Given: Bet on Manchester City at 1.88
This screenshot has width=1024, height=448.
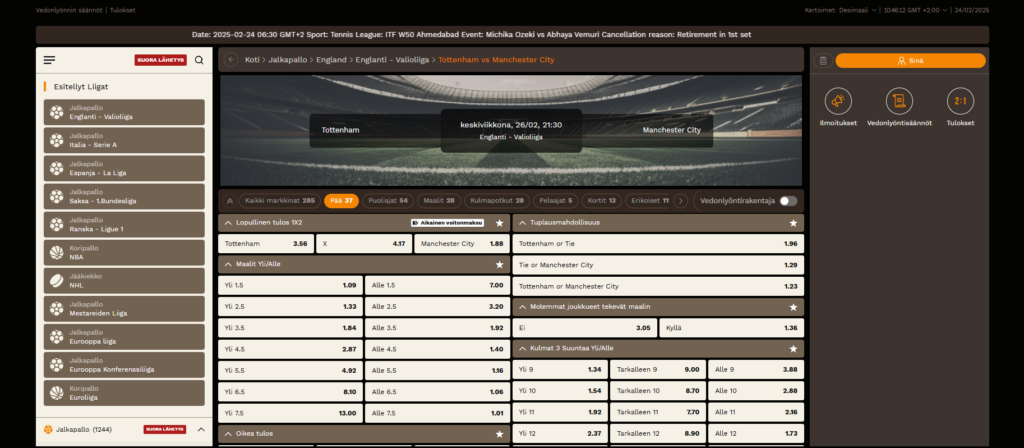Looking at the screenshot, I should pyautogui.click(x=462, y=244).
